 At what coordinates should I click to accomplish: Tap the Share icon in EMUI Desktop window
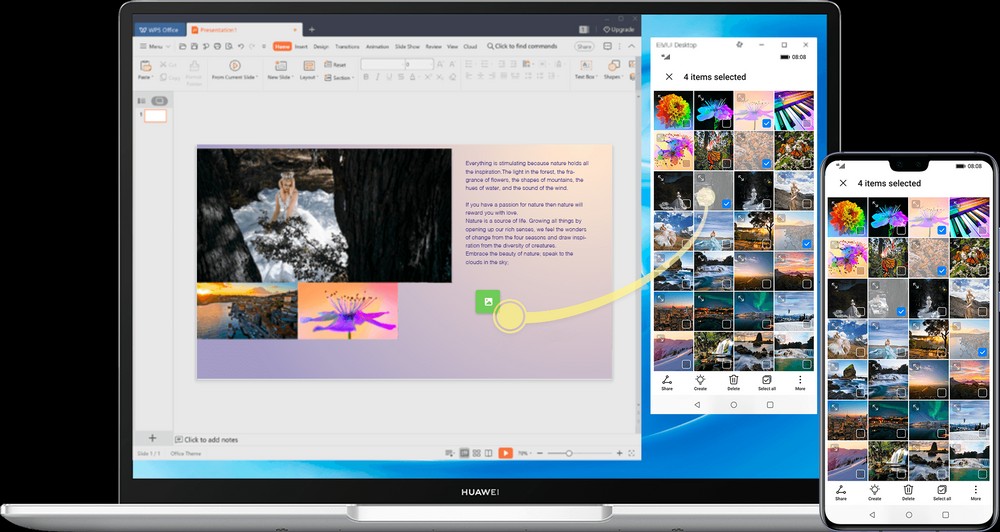pyautogui.click(x=667, y=382)
